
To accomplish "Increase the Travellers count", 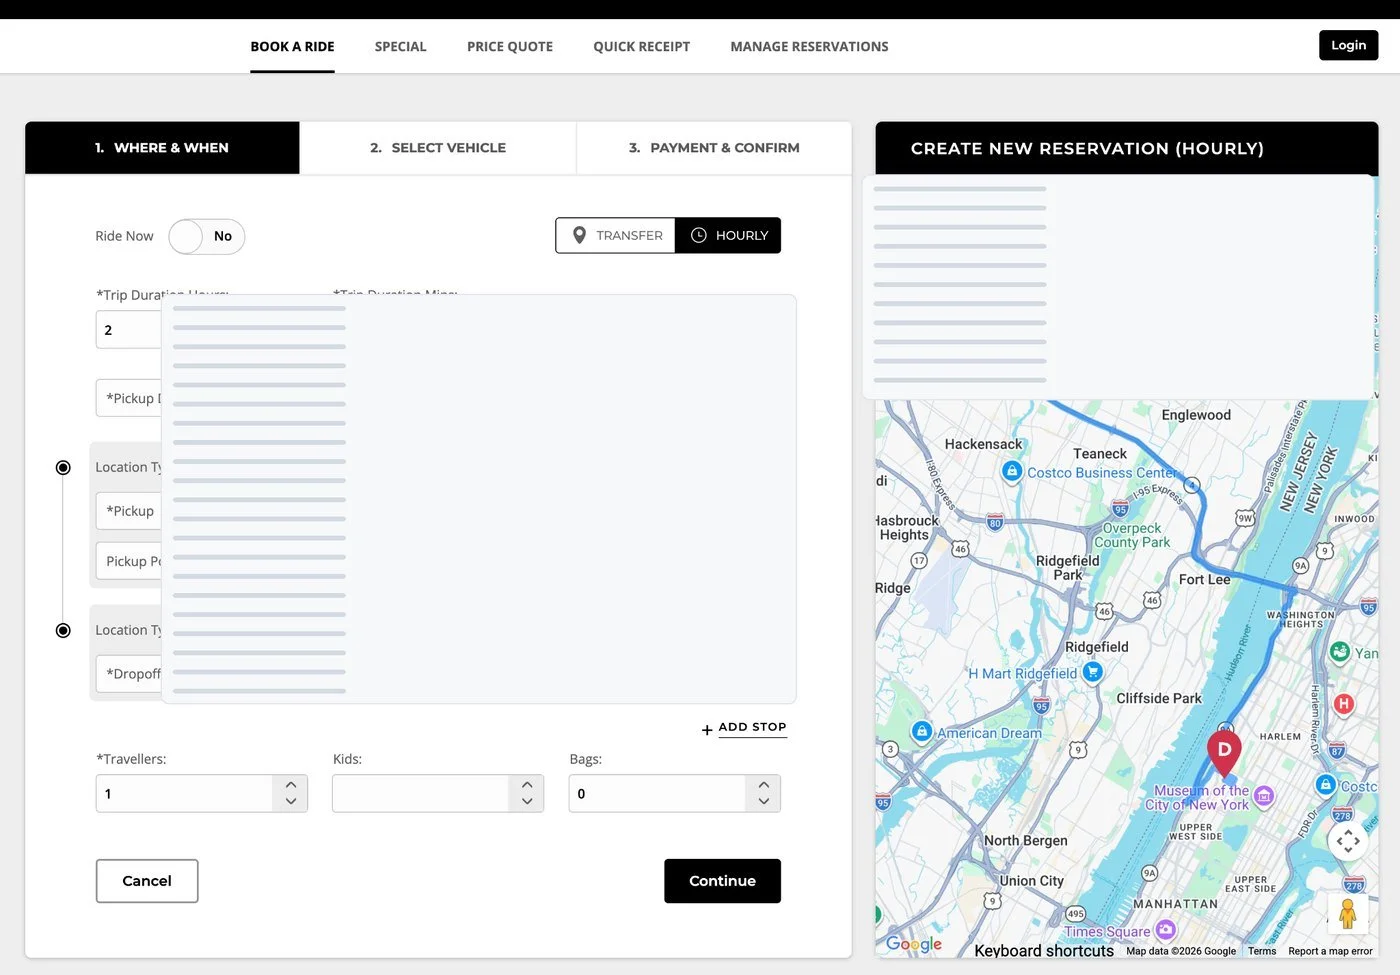I will (291, 785).
